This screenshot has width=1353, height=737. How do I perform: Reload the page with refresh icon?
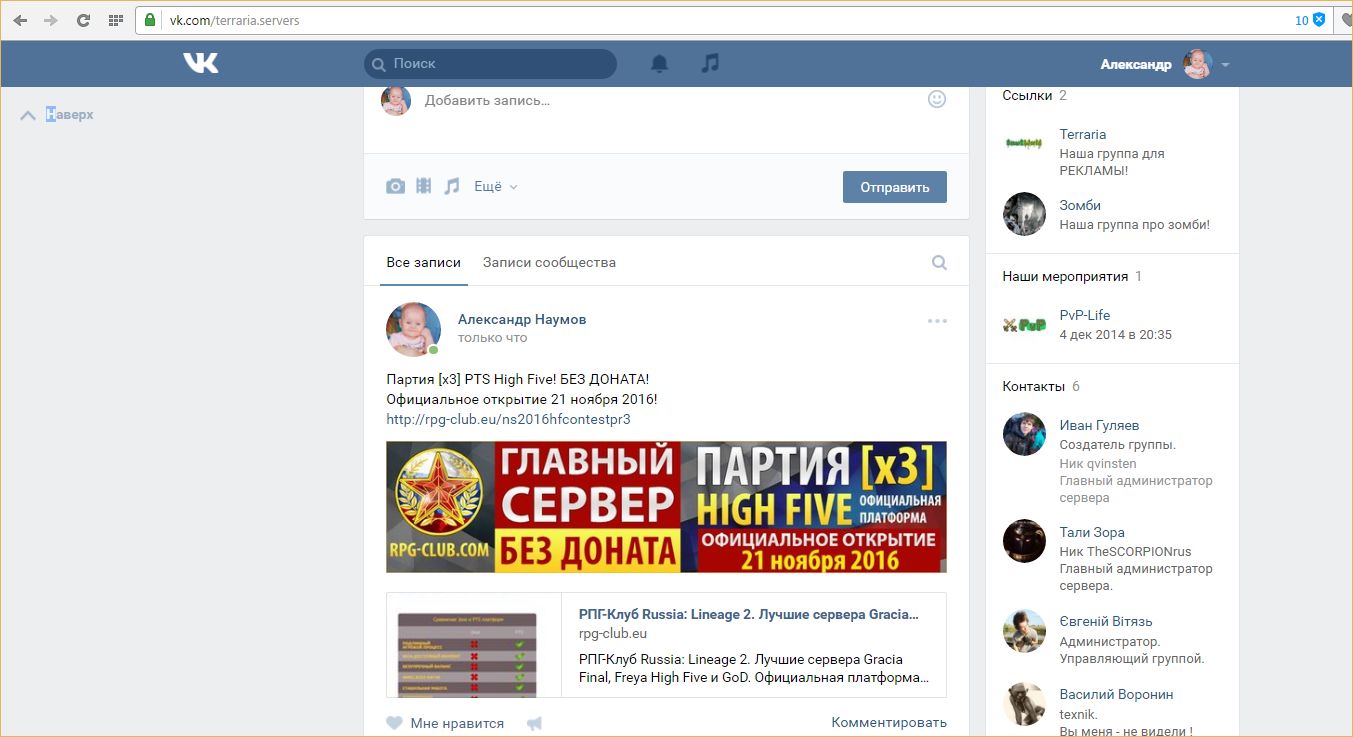coord(83,20)
